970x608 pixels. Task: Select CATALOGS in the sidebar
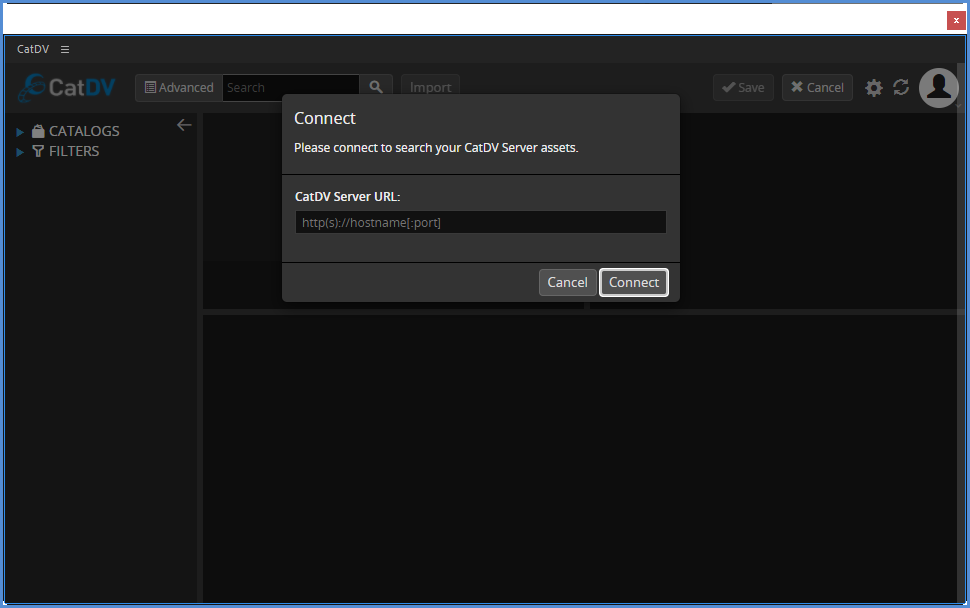point(84,131)
